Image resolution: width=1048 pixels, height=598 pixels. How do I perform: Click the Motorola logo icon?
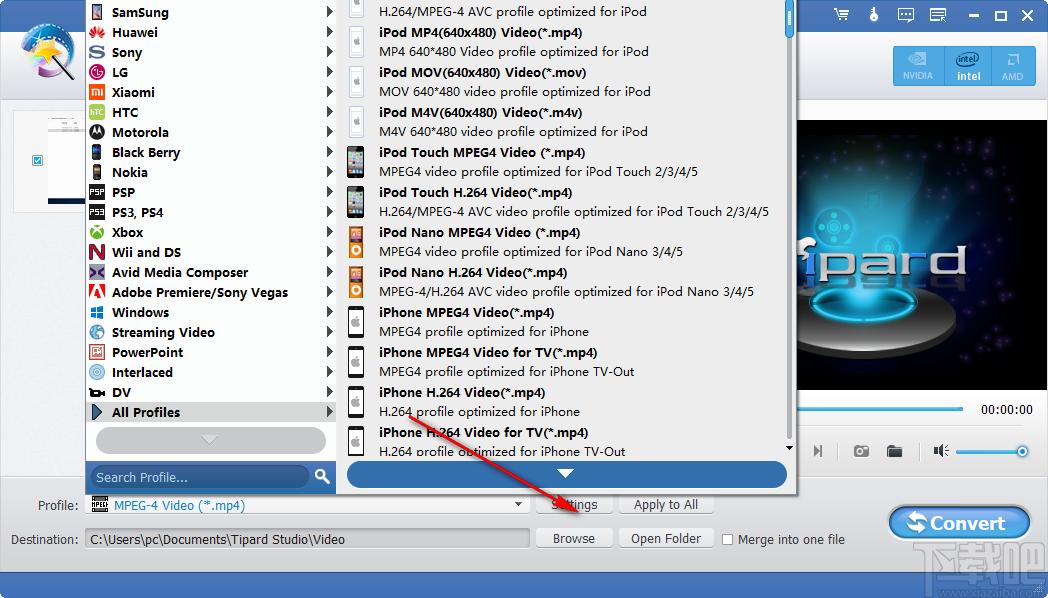[97, 132]
